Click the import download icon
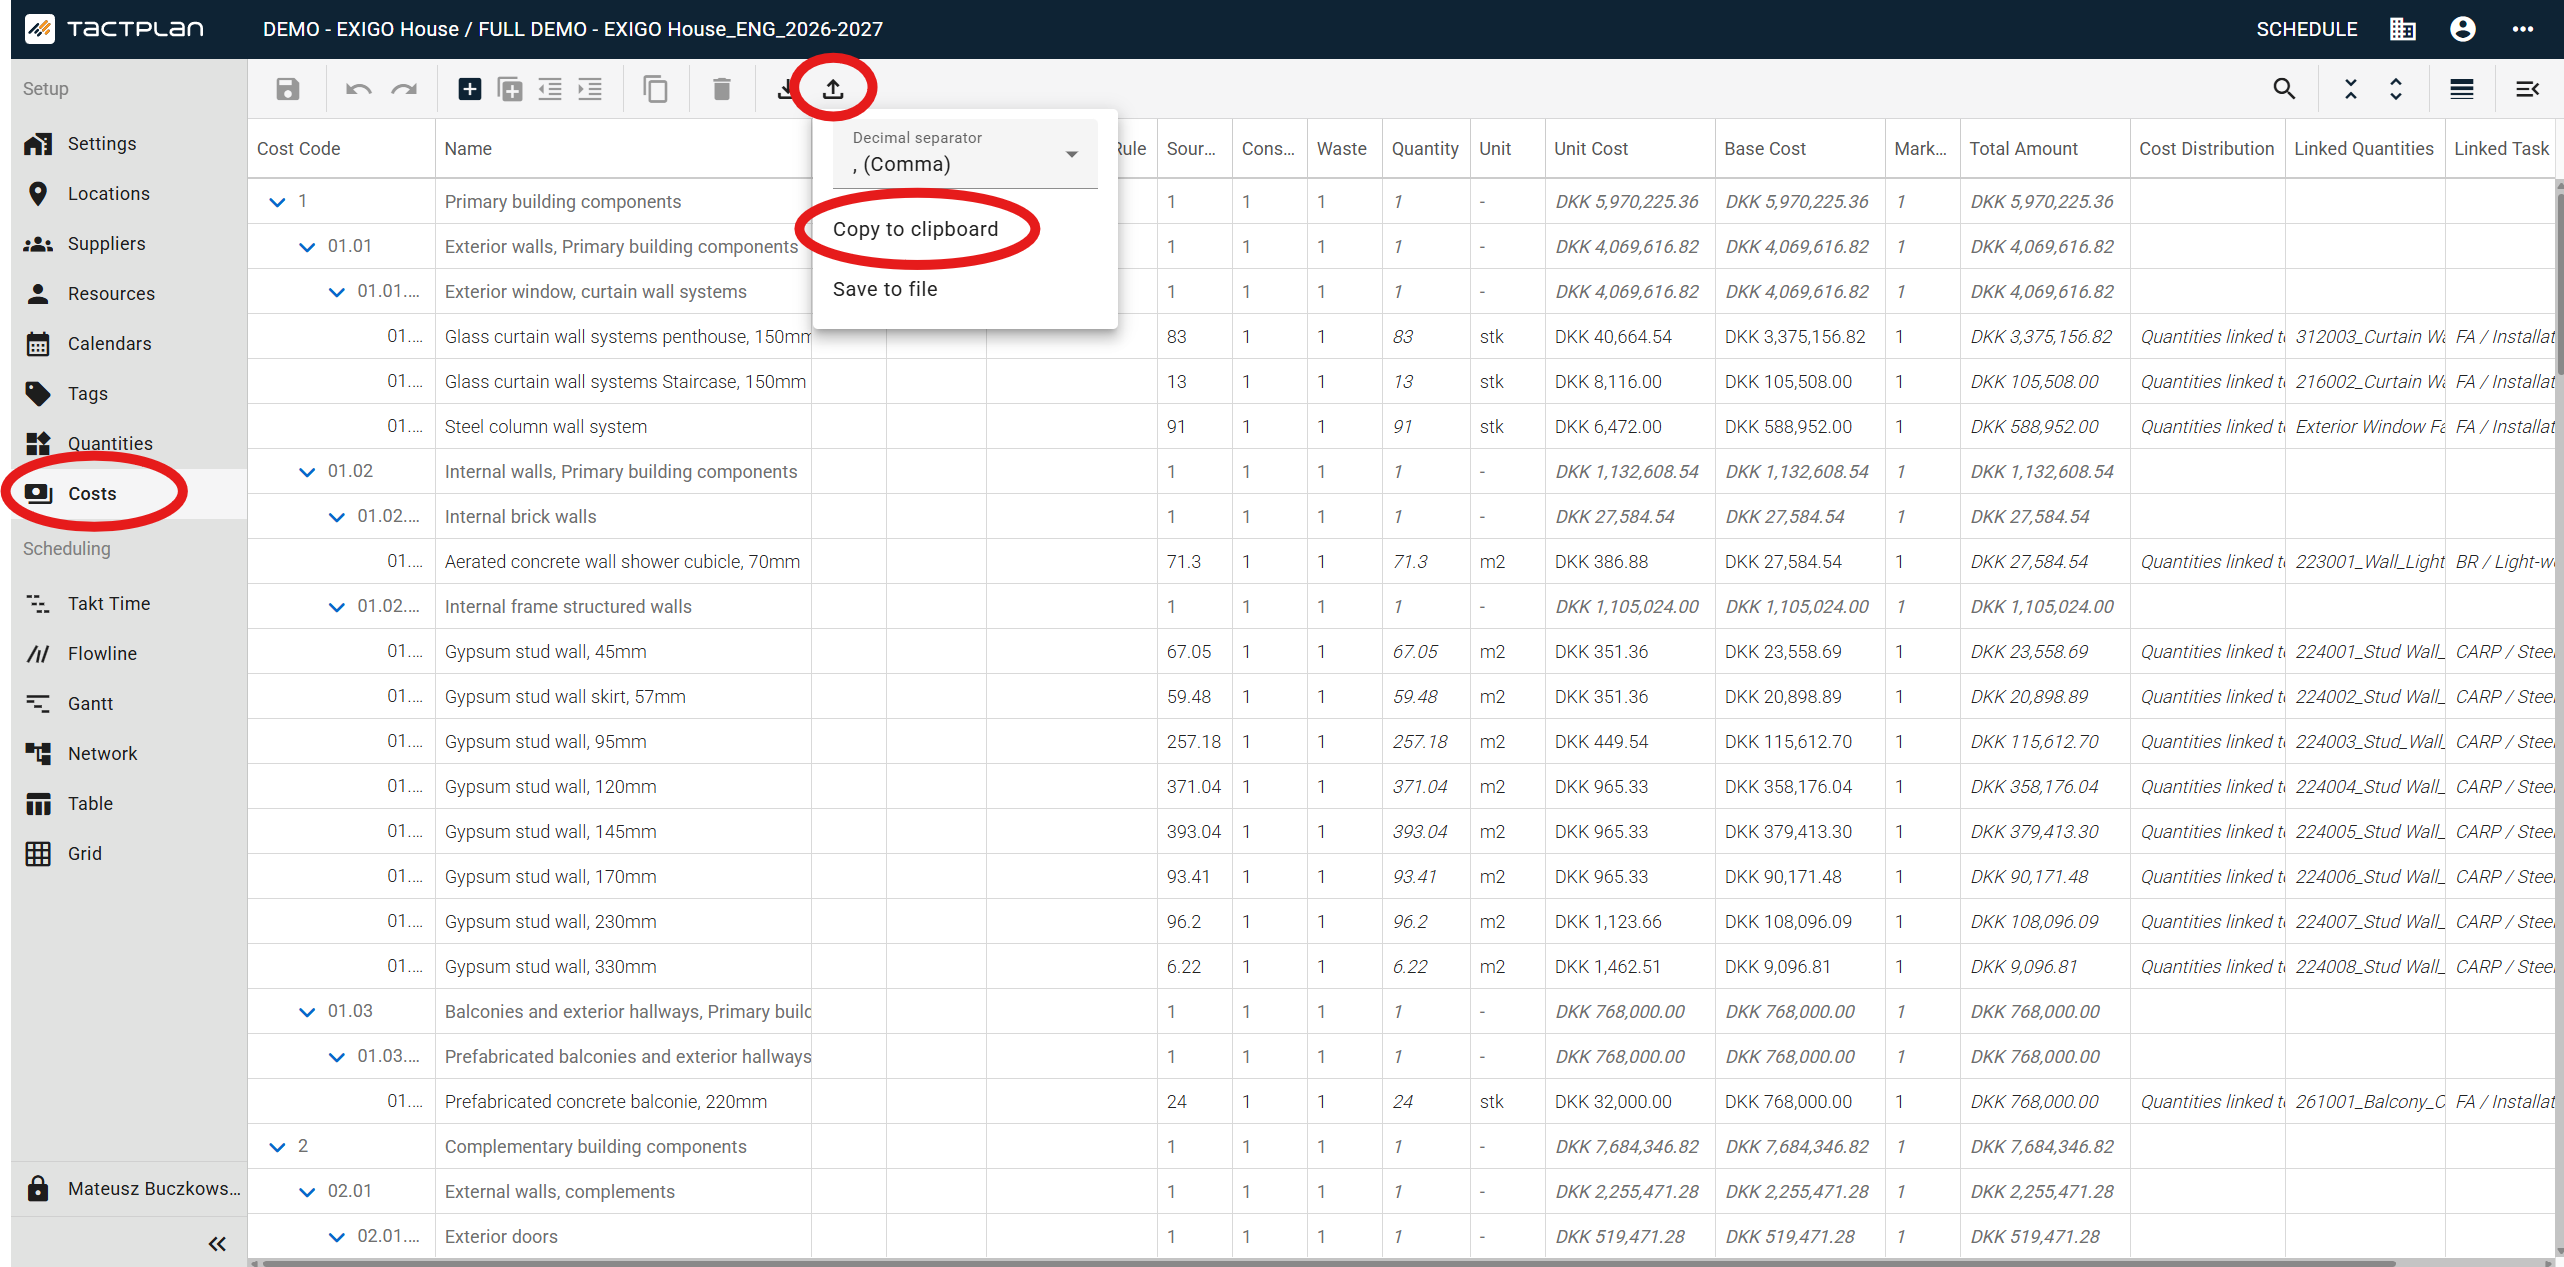 [x=786, y=89]
